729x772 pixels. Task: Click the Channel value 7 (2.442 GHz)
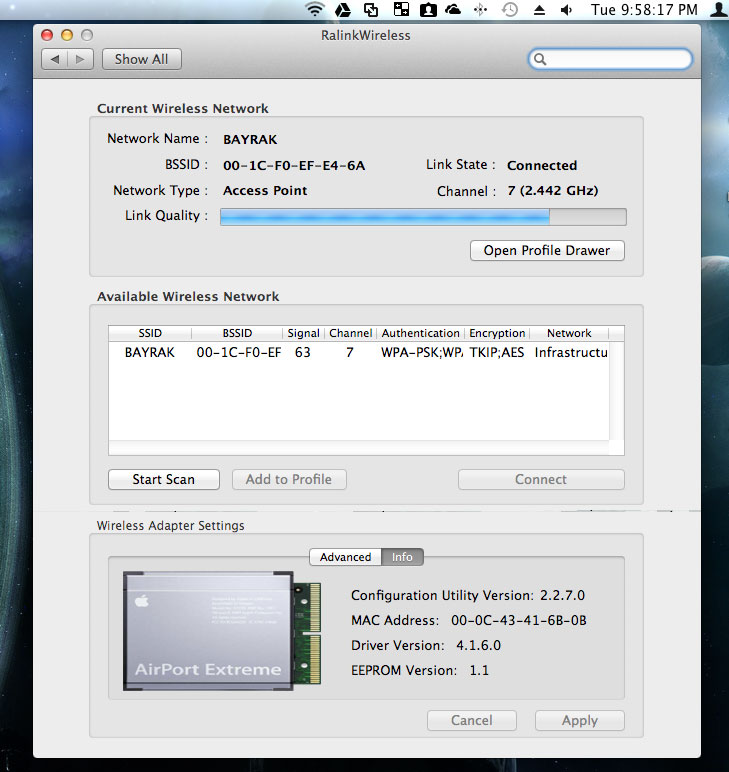553,191
